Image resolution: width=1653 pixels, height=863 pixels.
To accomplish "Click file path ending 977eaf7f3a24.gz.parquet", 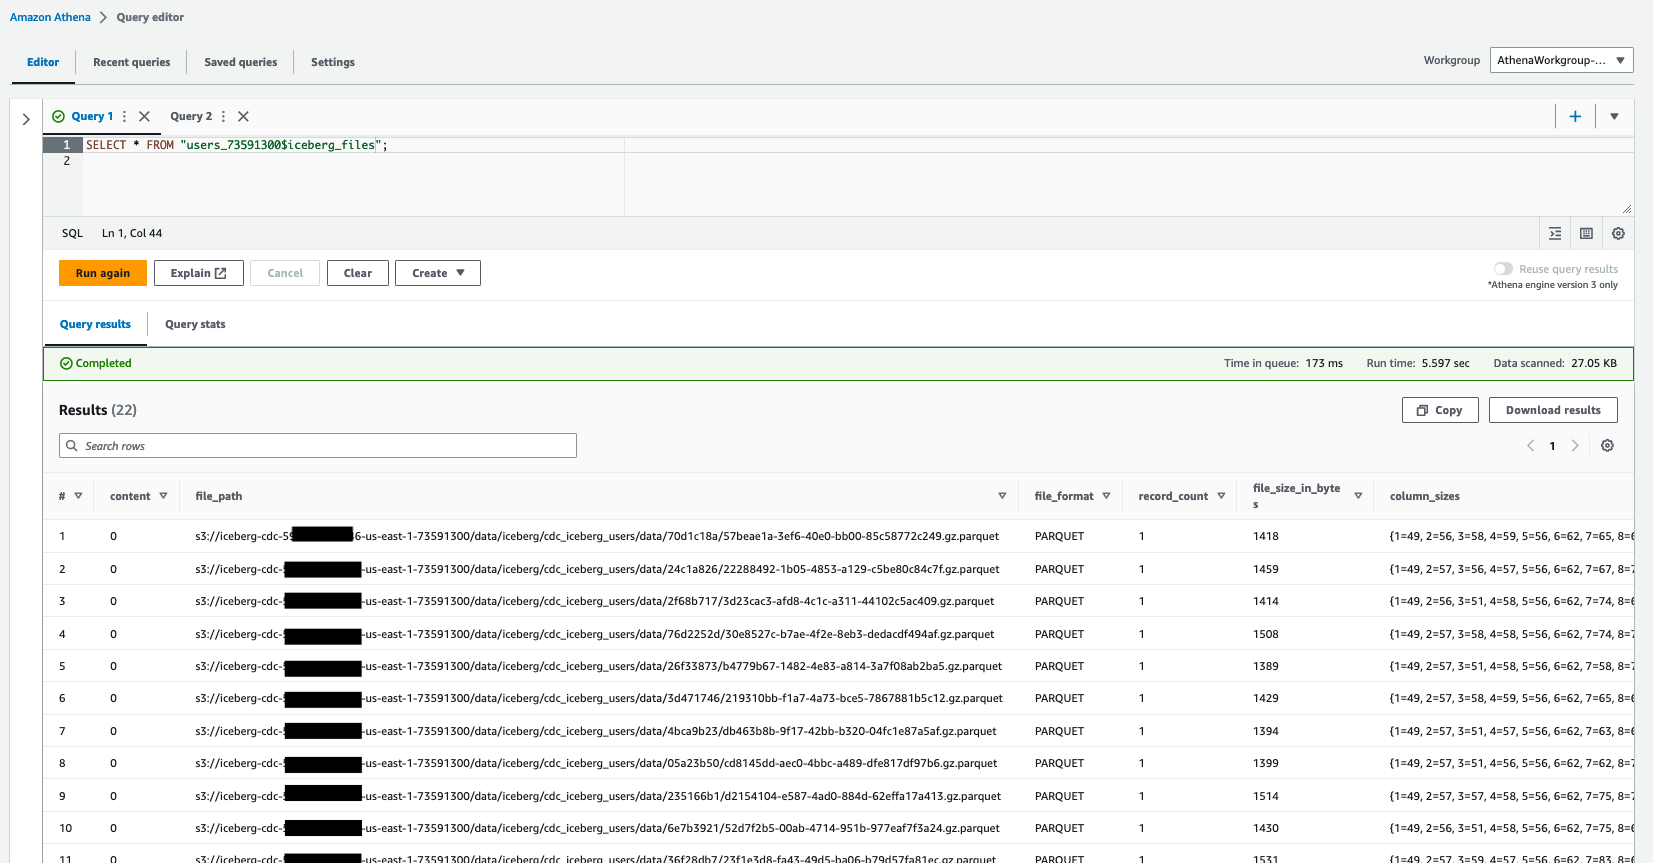I will (597, 828).
